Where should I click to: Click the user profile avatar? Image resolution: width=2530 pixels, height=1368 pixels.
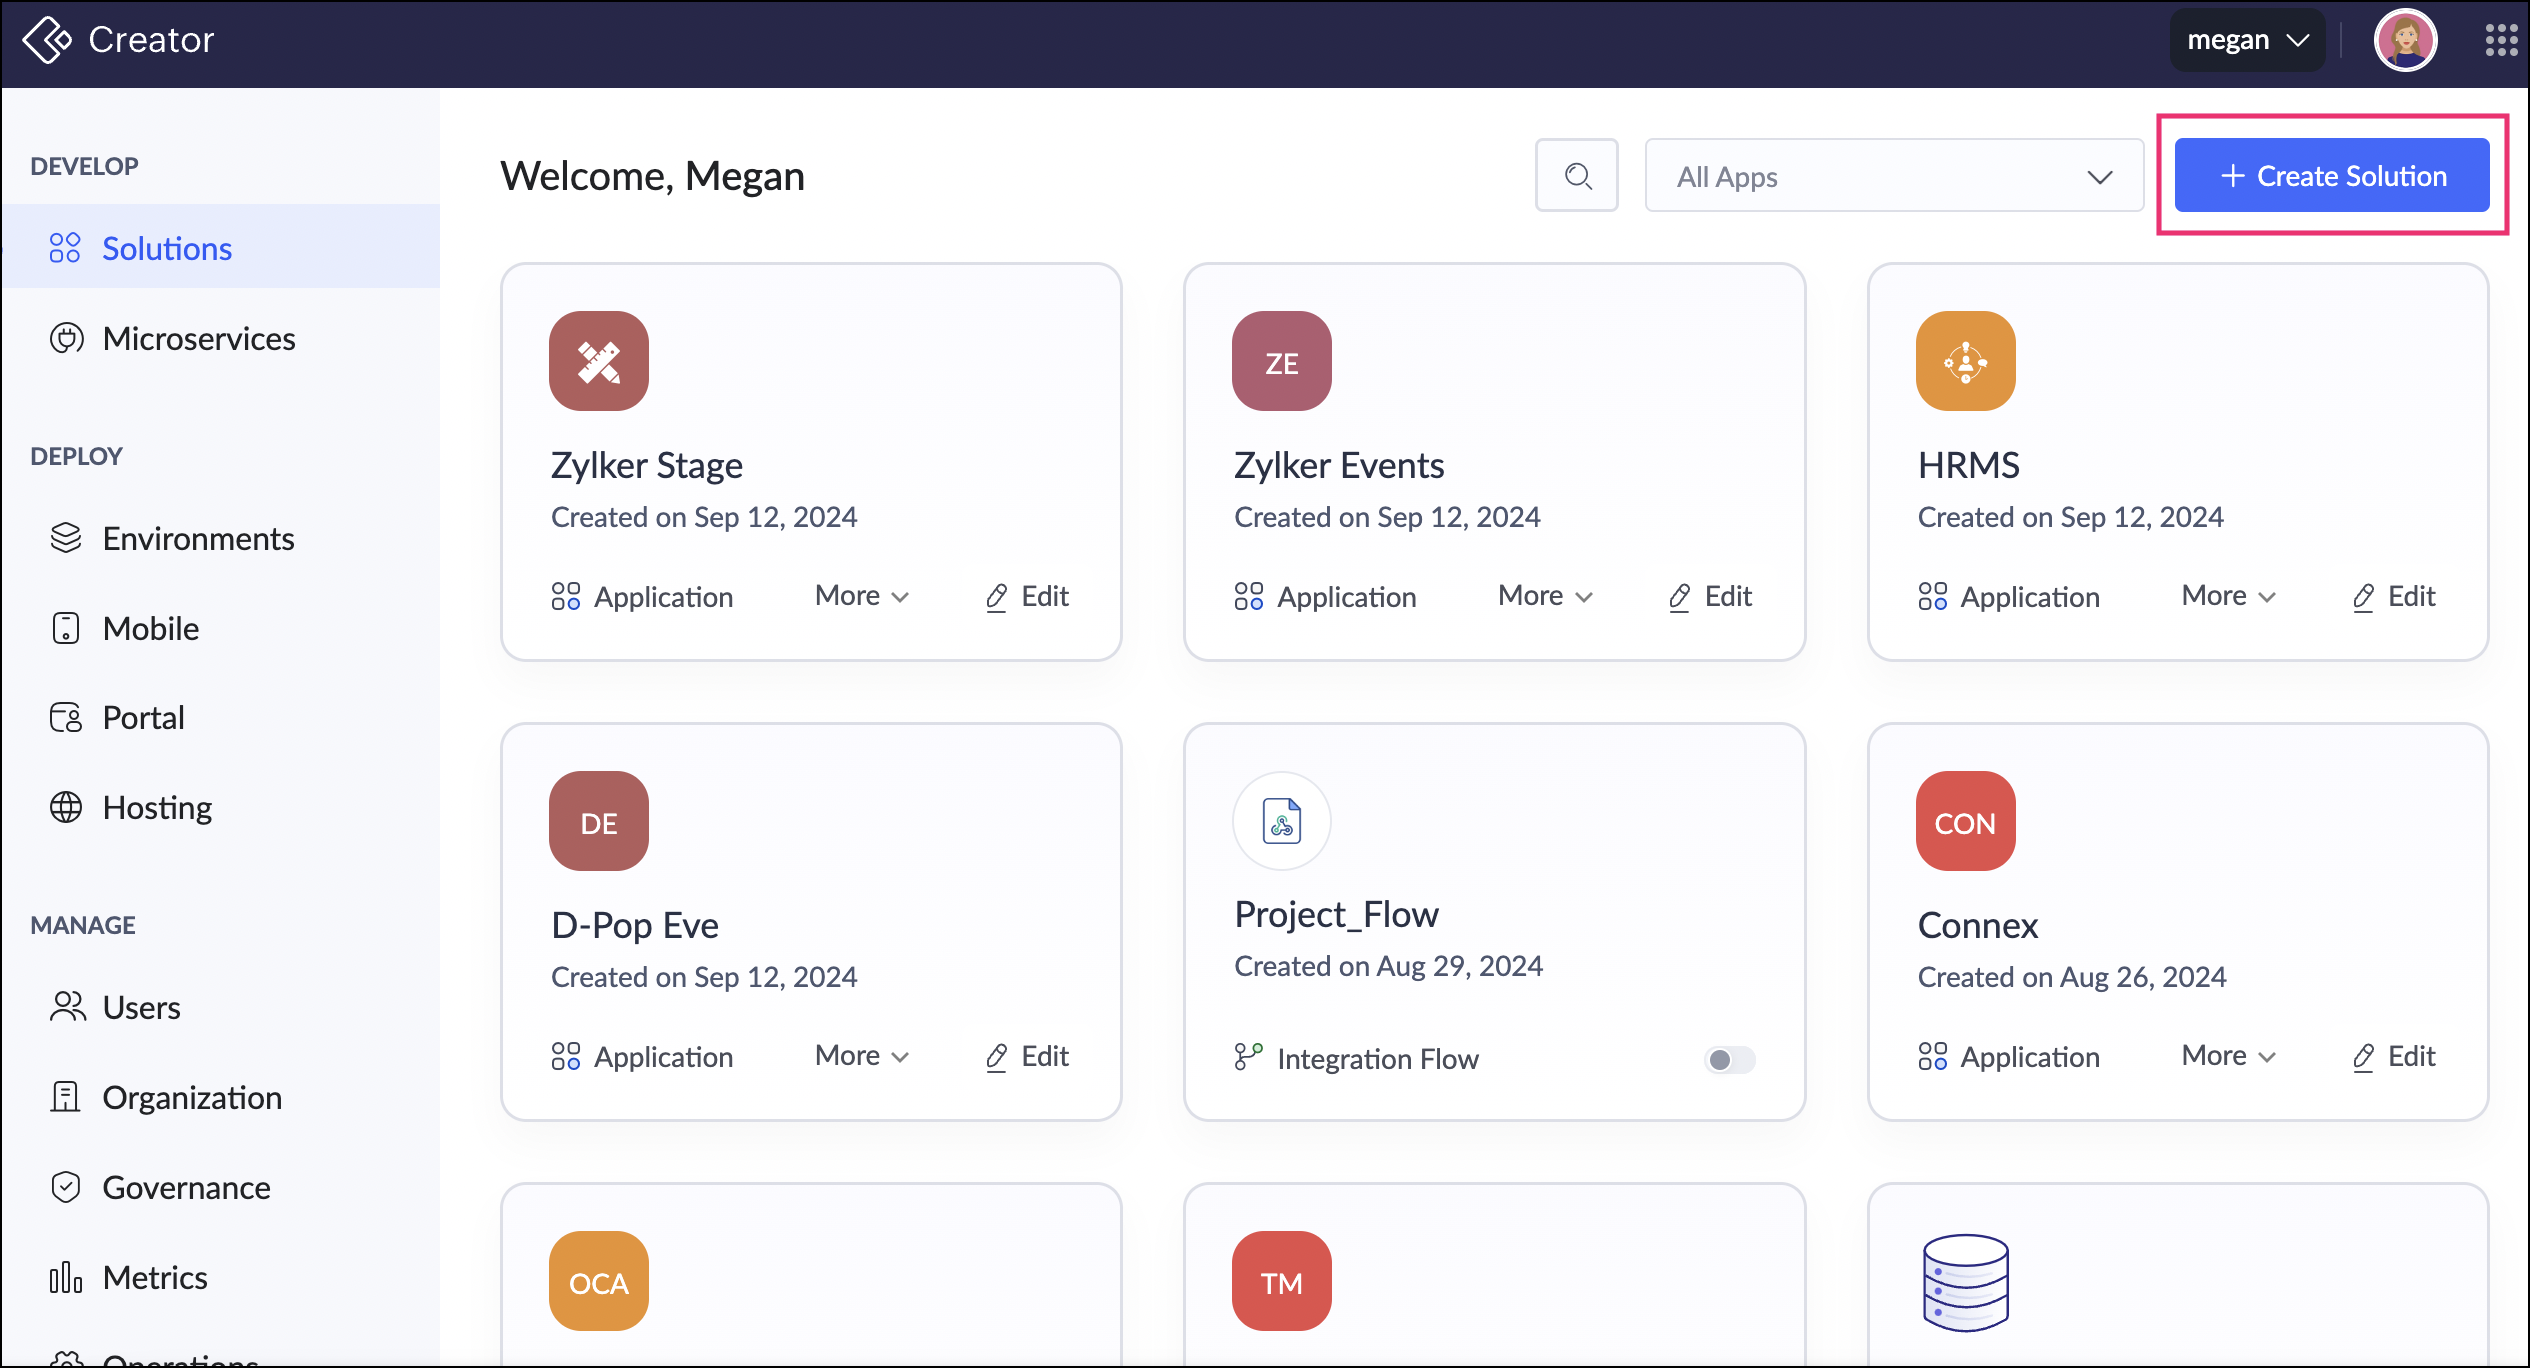2404,40
